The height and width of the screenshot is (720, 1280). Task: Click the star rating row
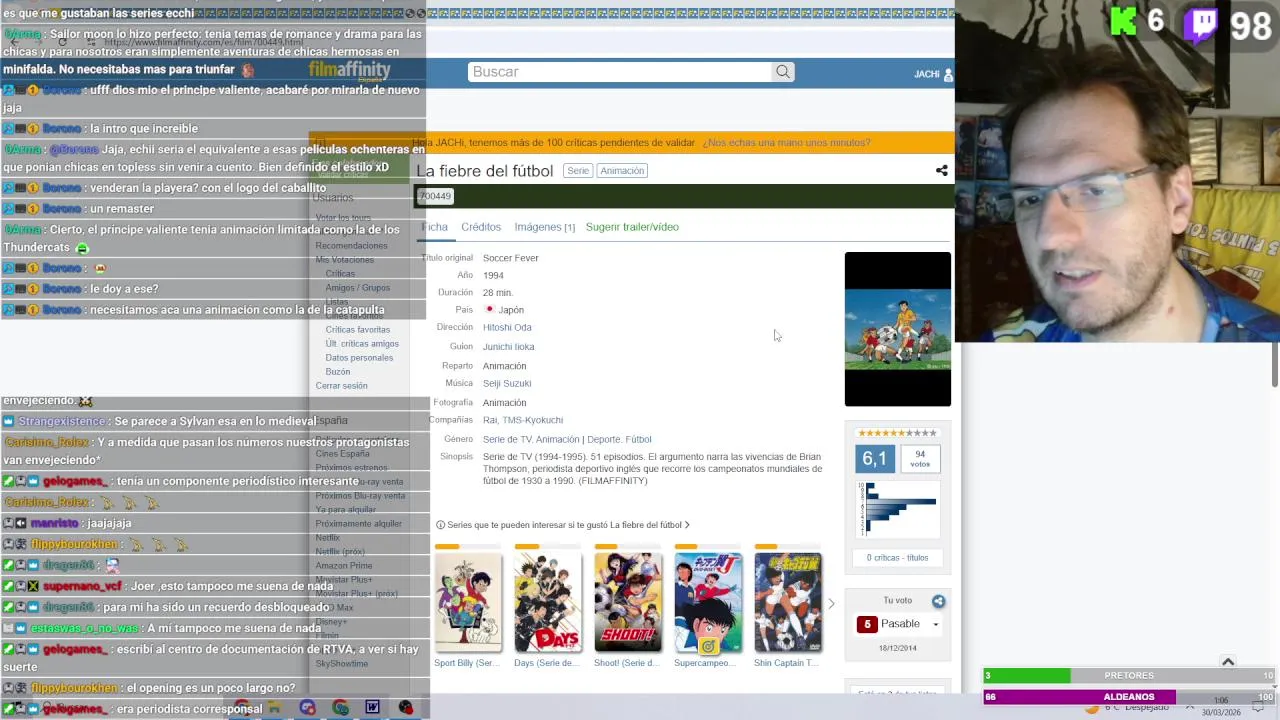[x=897, y=433]
